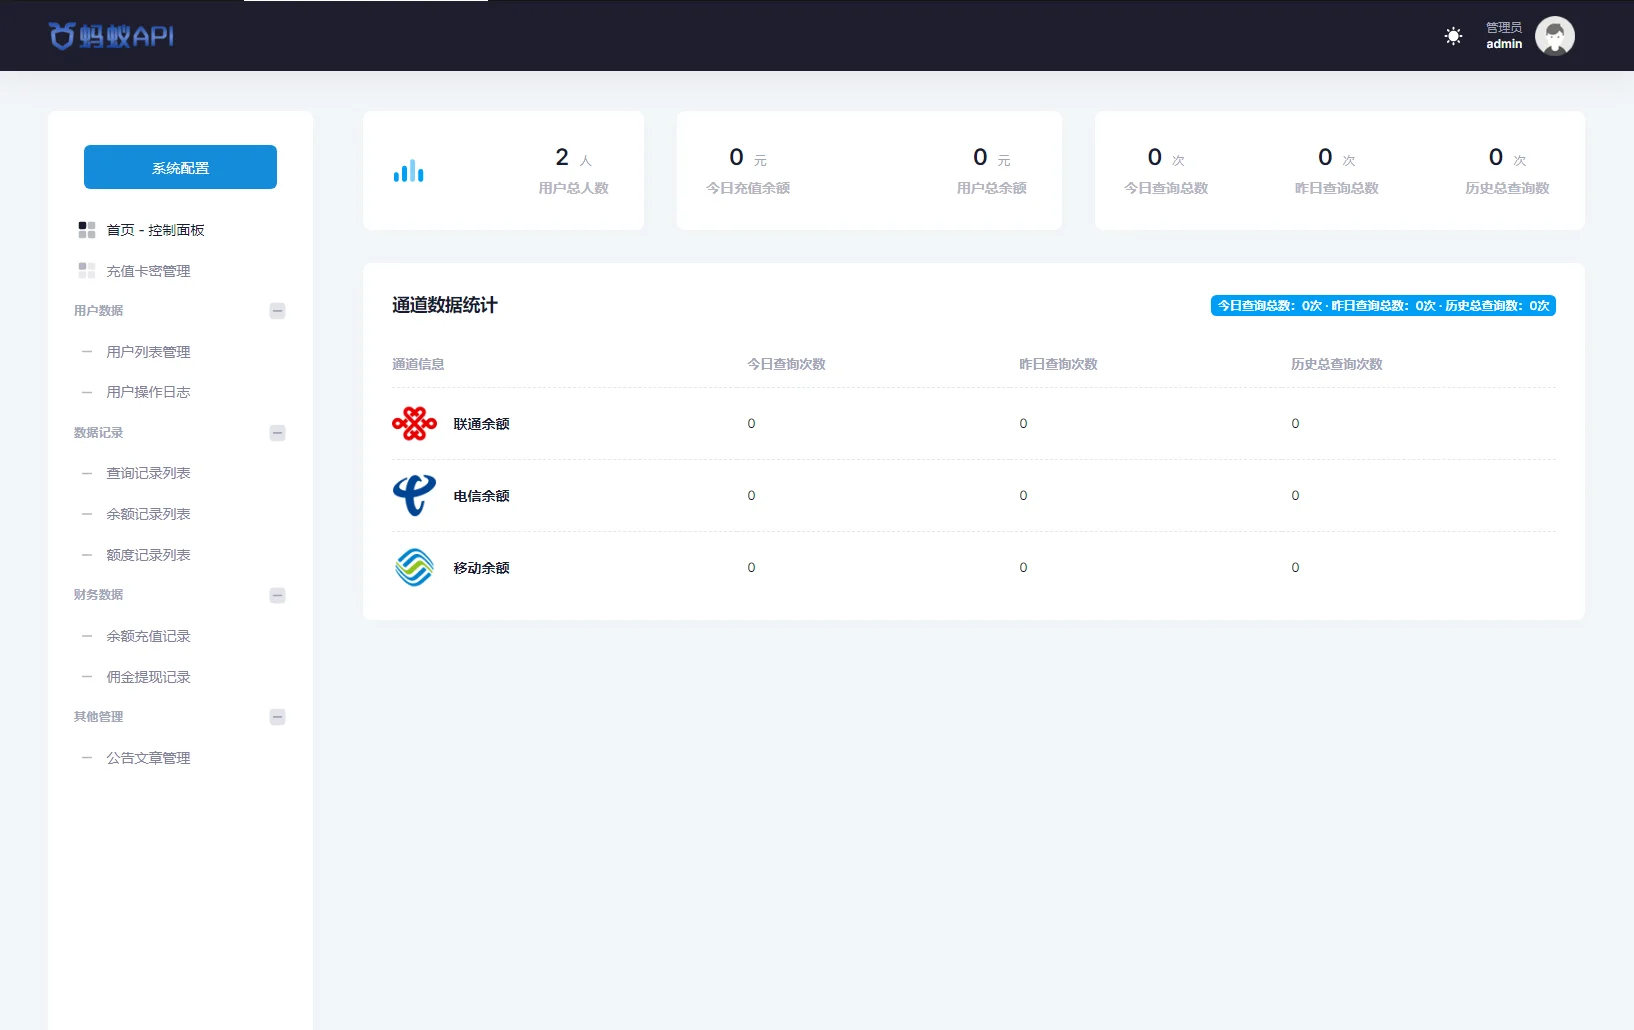Open 公告文章管理 in the sidebar
The width and height of the screenshot is (1634, 1030).
click(x=148, y=757)
